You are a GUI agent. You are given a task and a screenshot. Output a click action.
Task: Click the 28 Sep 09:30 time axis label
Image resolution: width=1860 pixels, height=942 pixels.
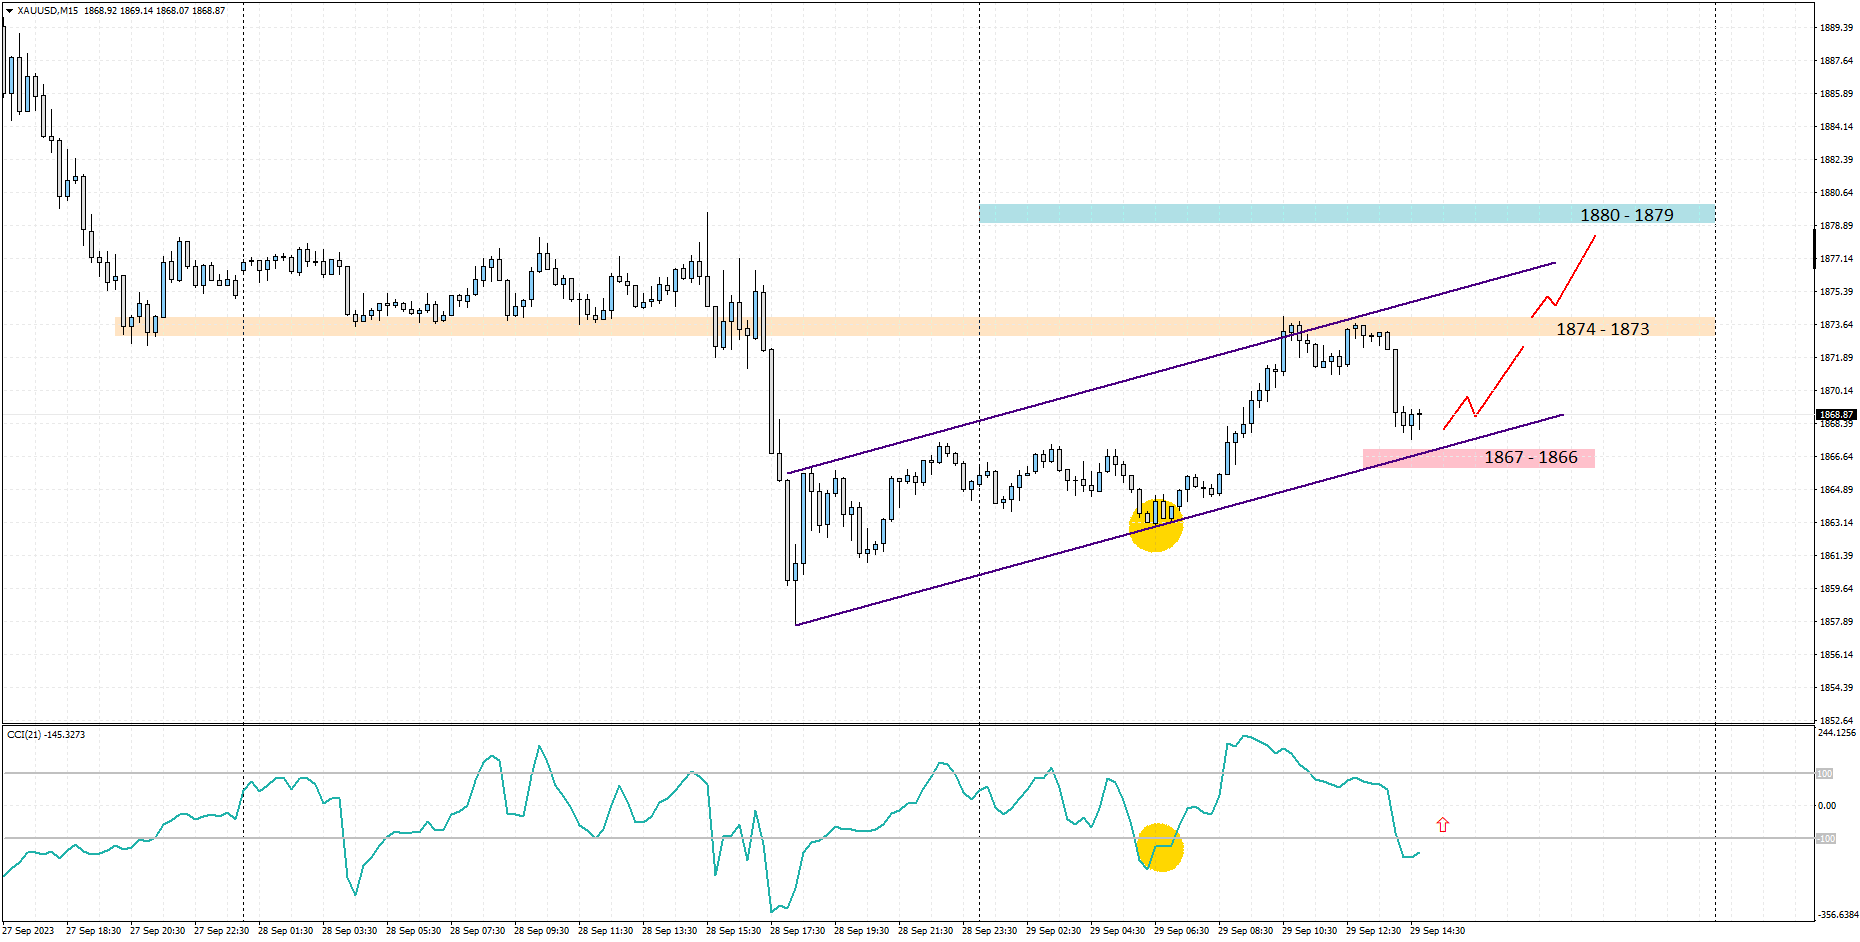(541, 931)
